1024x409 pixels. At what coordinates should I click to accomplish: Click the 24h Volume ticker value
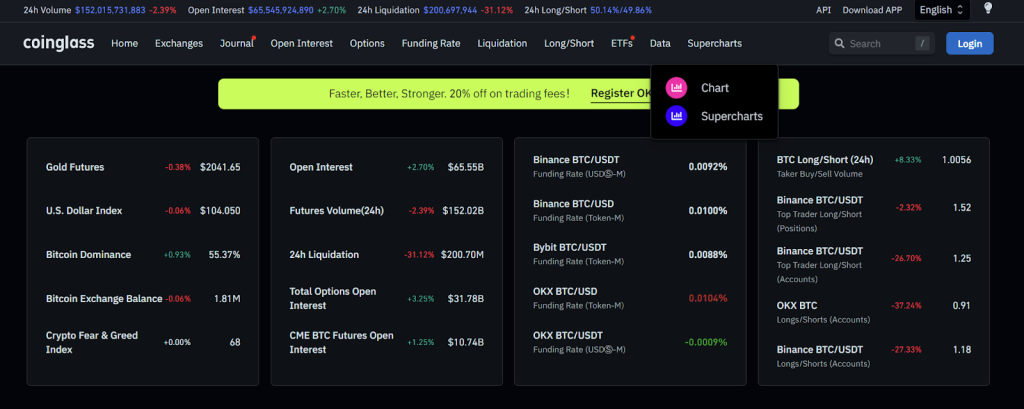(x=110, y=10)
